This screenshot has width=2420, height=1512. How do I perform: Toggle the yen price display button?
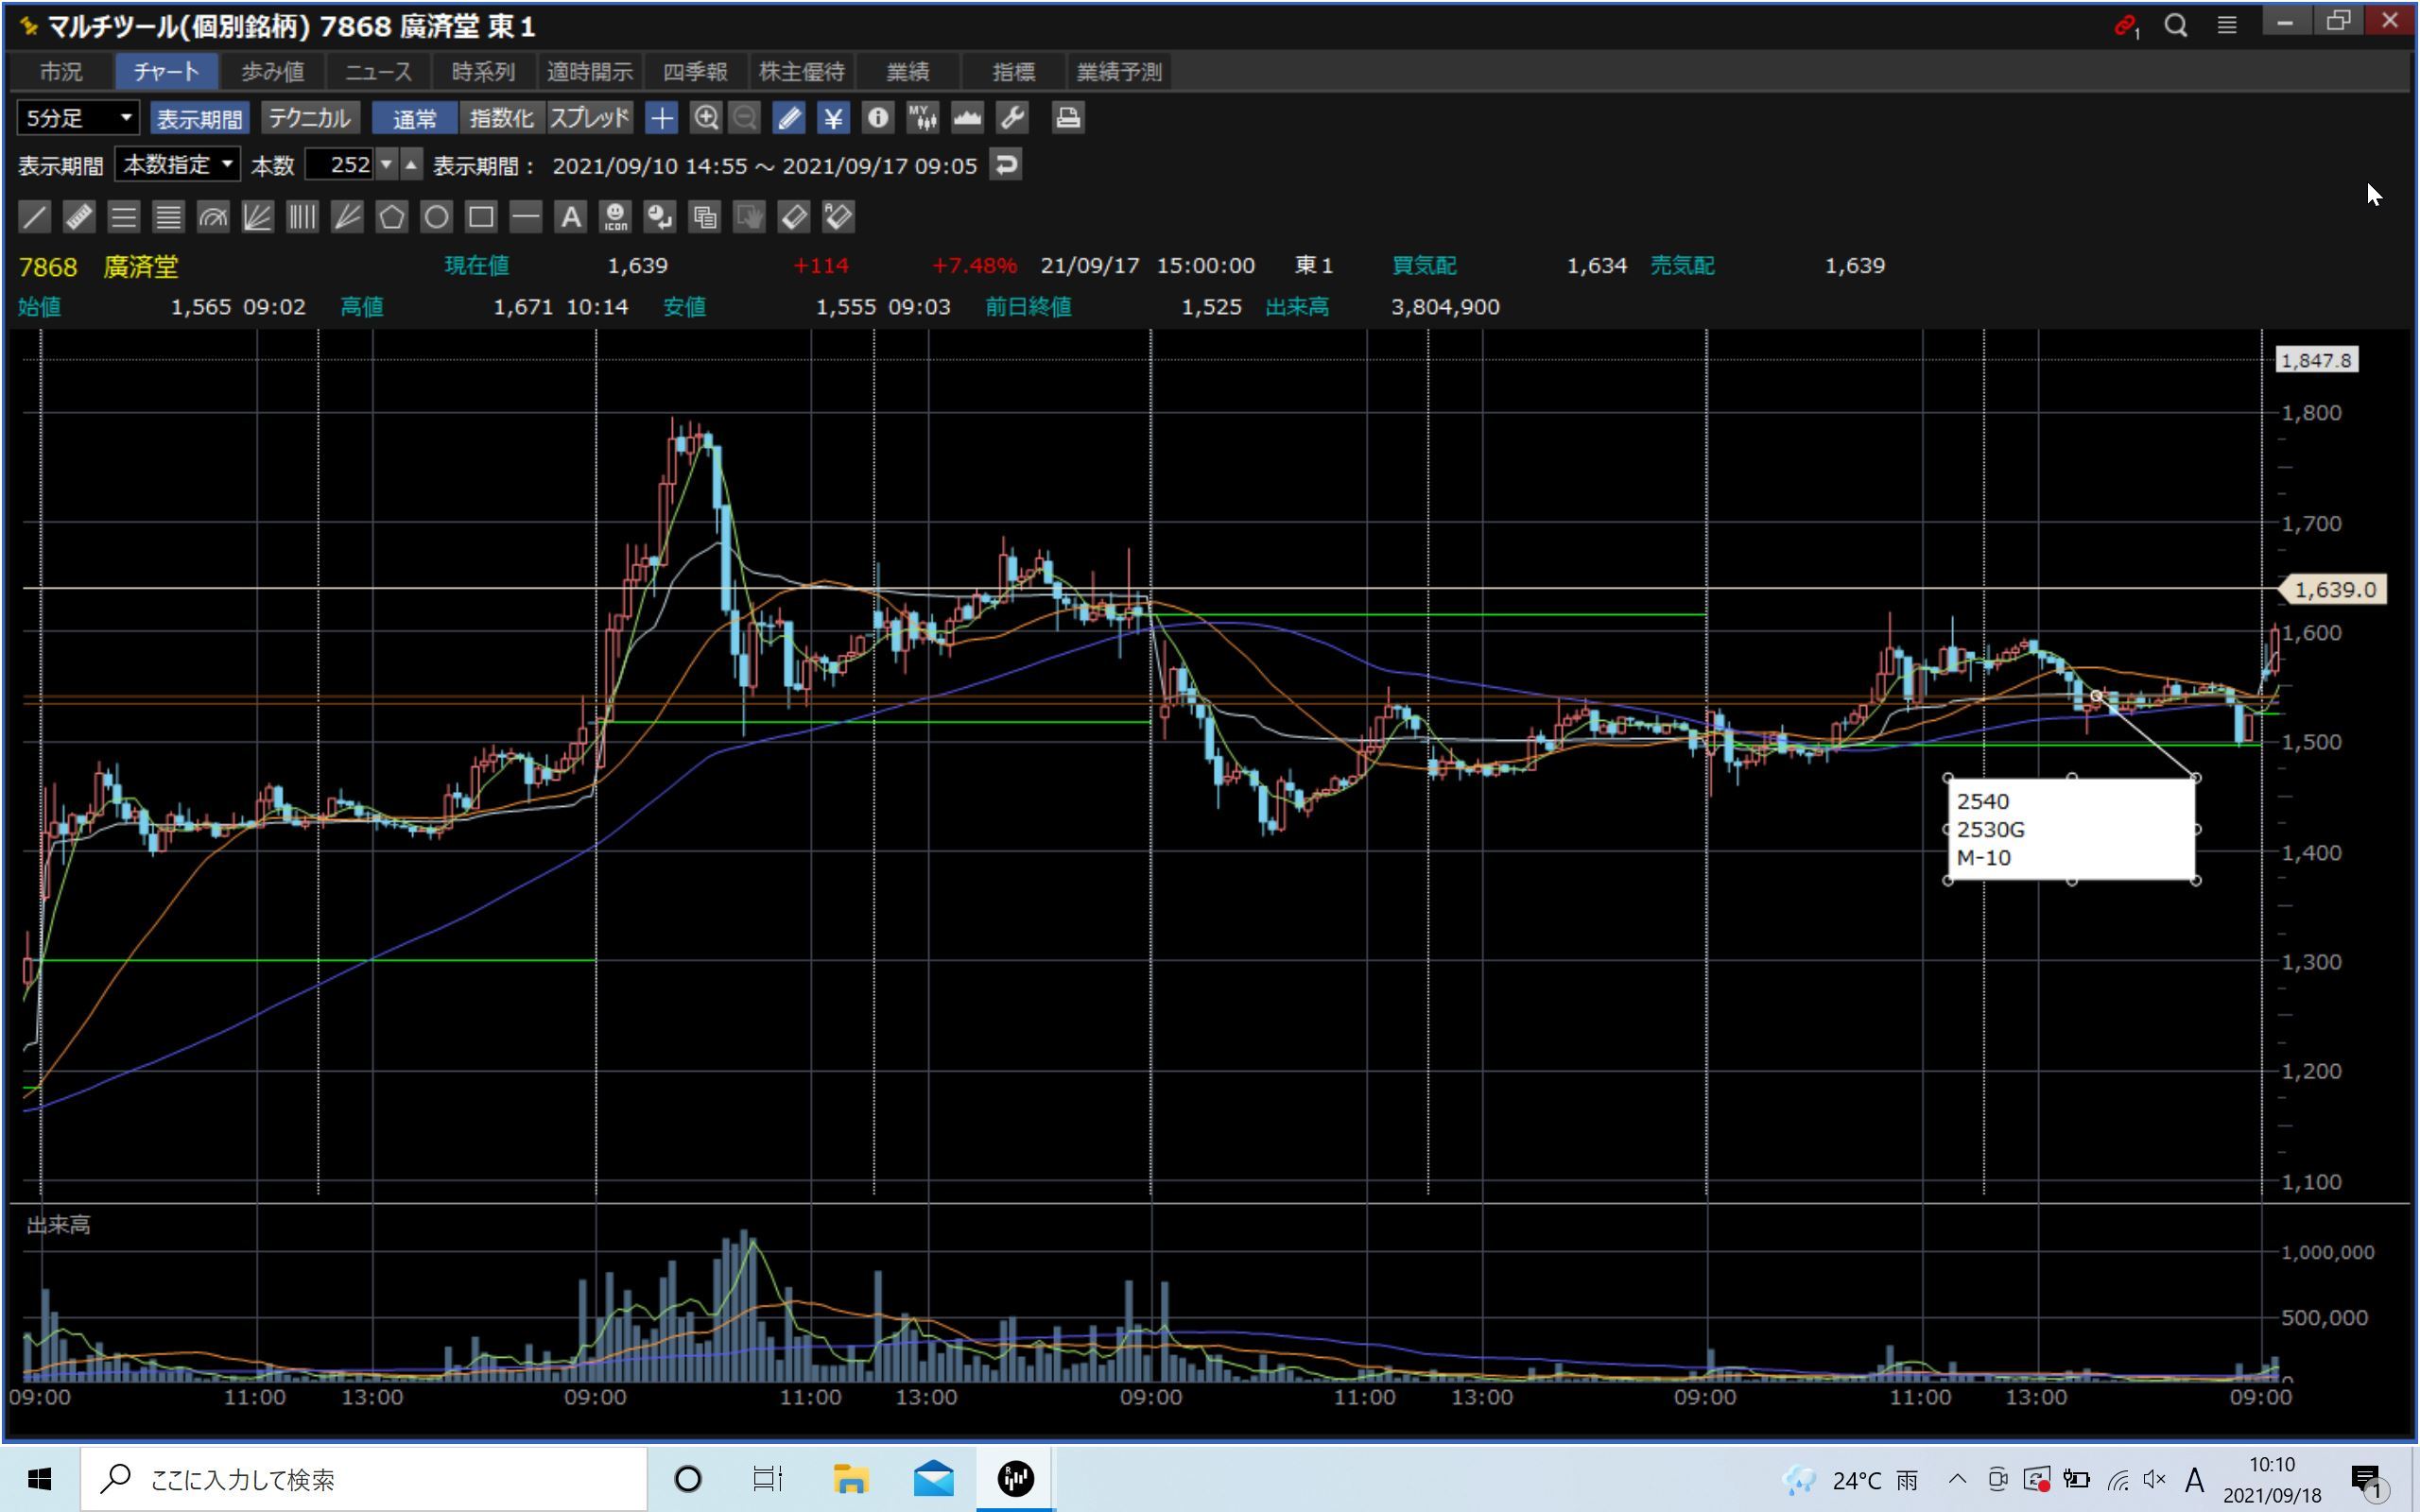point(832,118)
